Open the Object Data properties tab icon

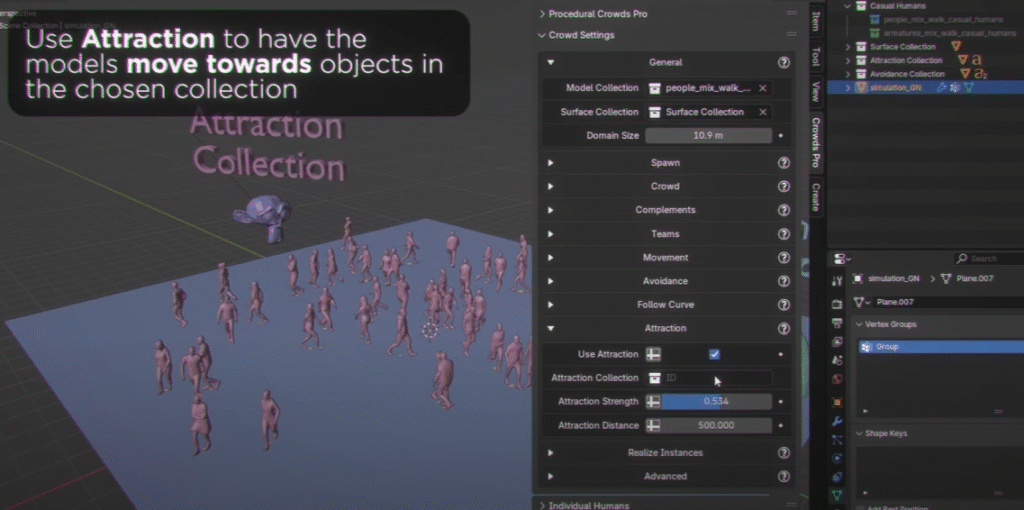837,495
